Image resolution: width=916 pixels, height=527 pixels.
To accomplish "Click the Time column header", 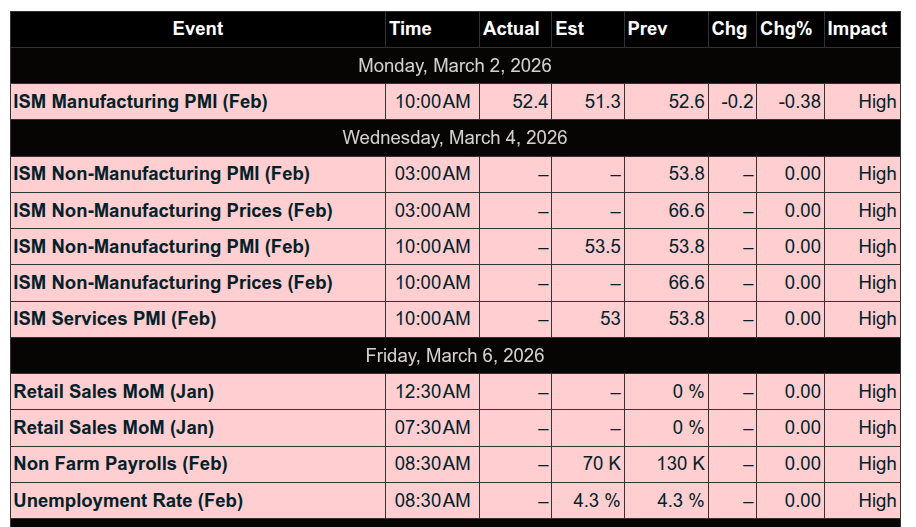I will 410,29.
